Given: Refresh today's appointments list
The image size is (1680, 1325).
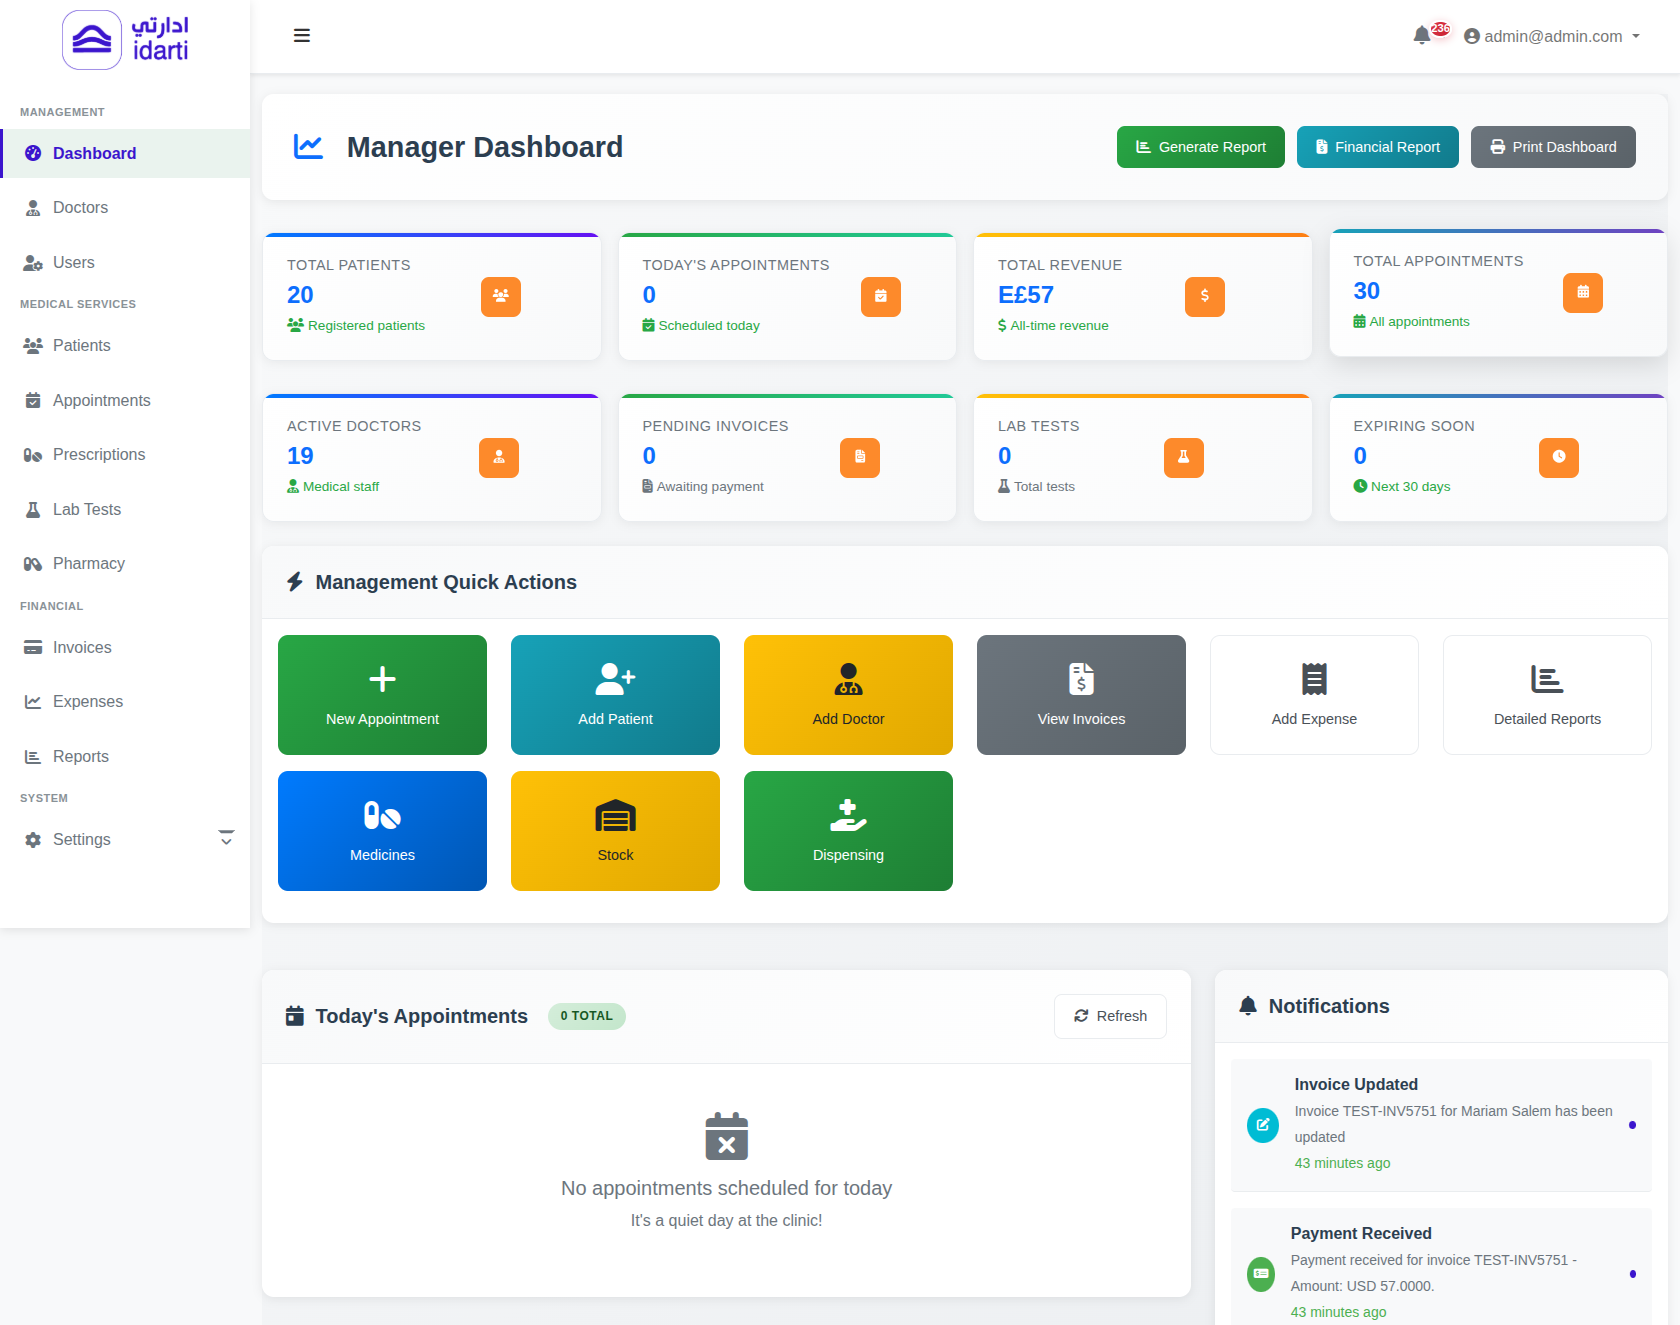Looking at the screenshot, I should [x=1110, y=1016].
